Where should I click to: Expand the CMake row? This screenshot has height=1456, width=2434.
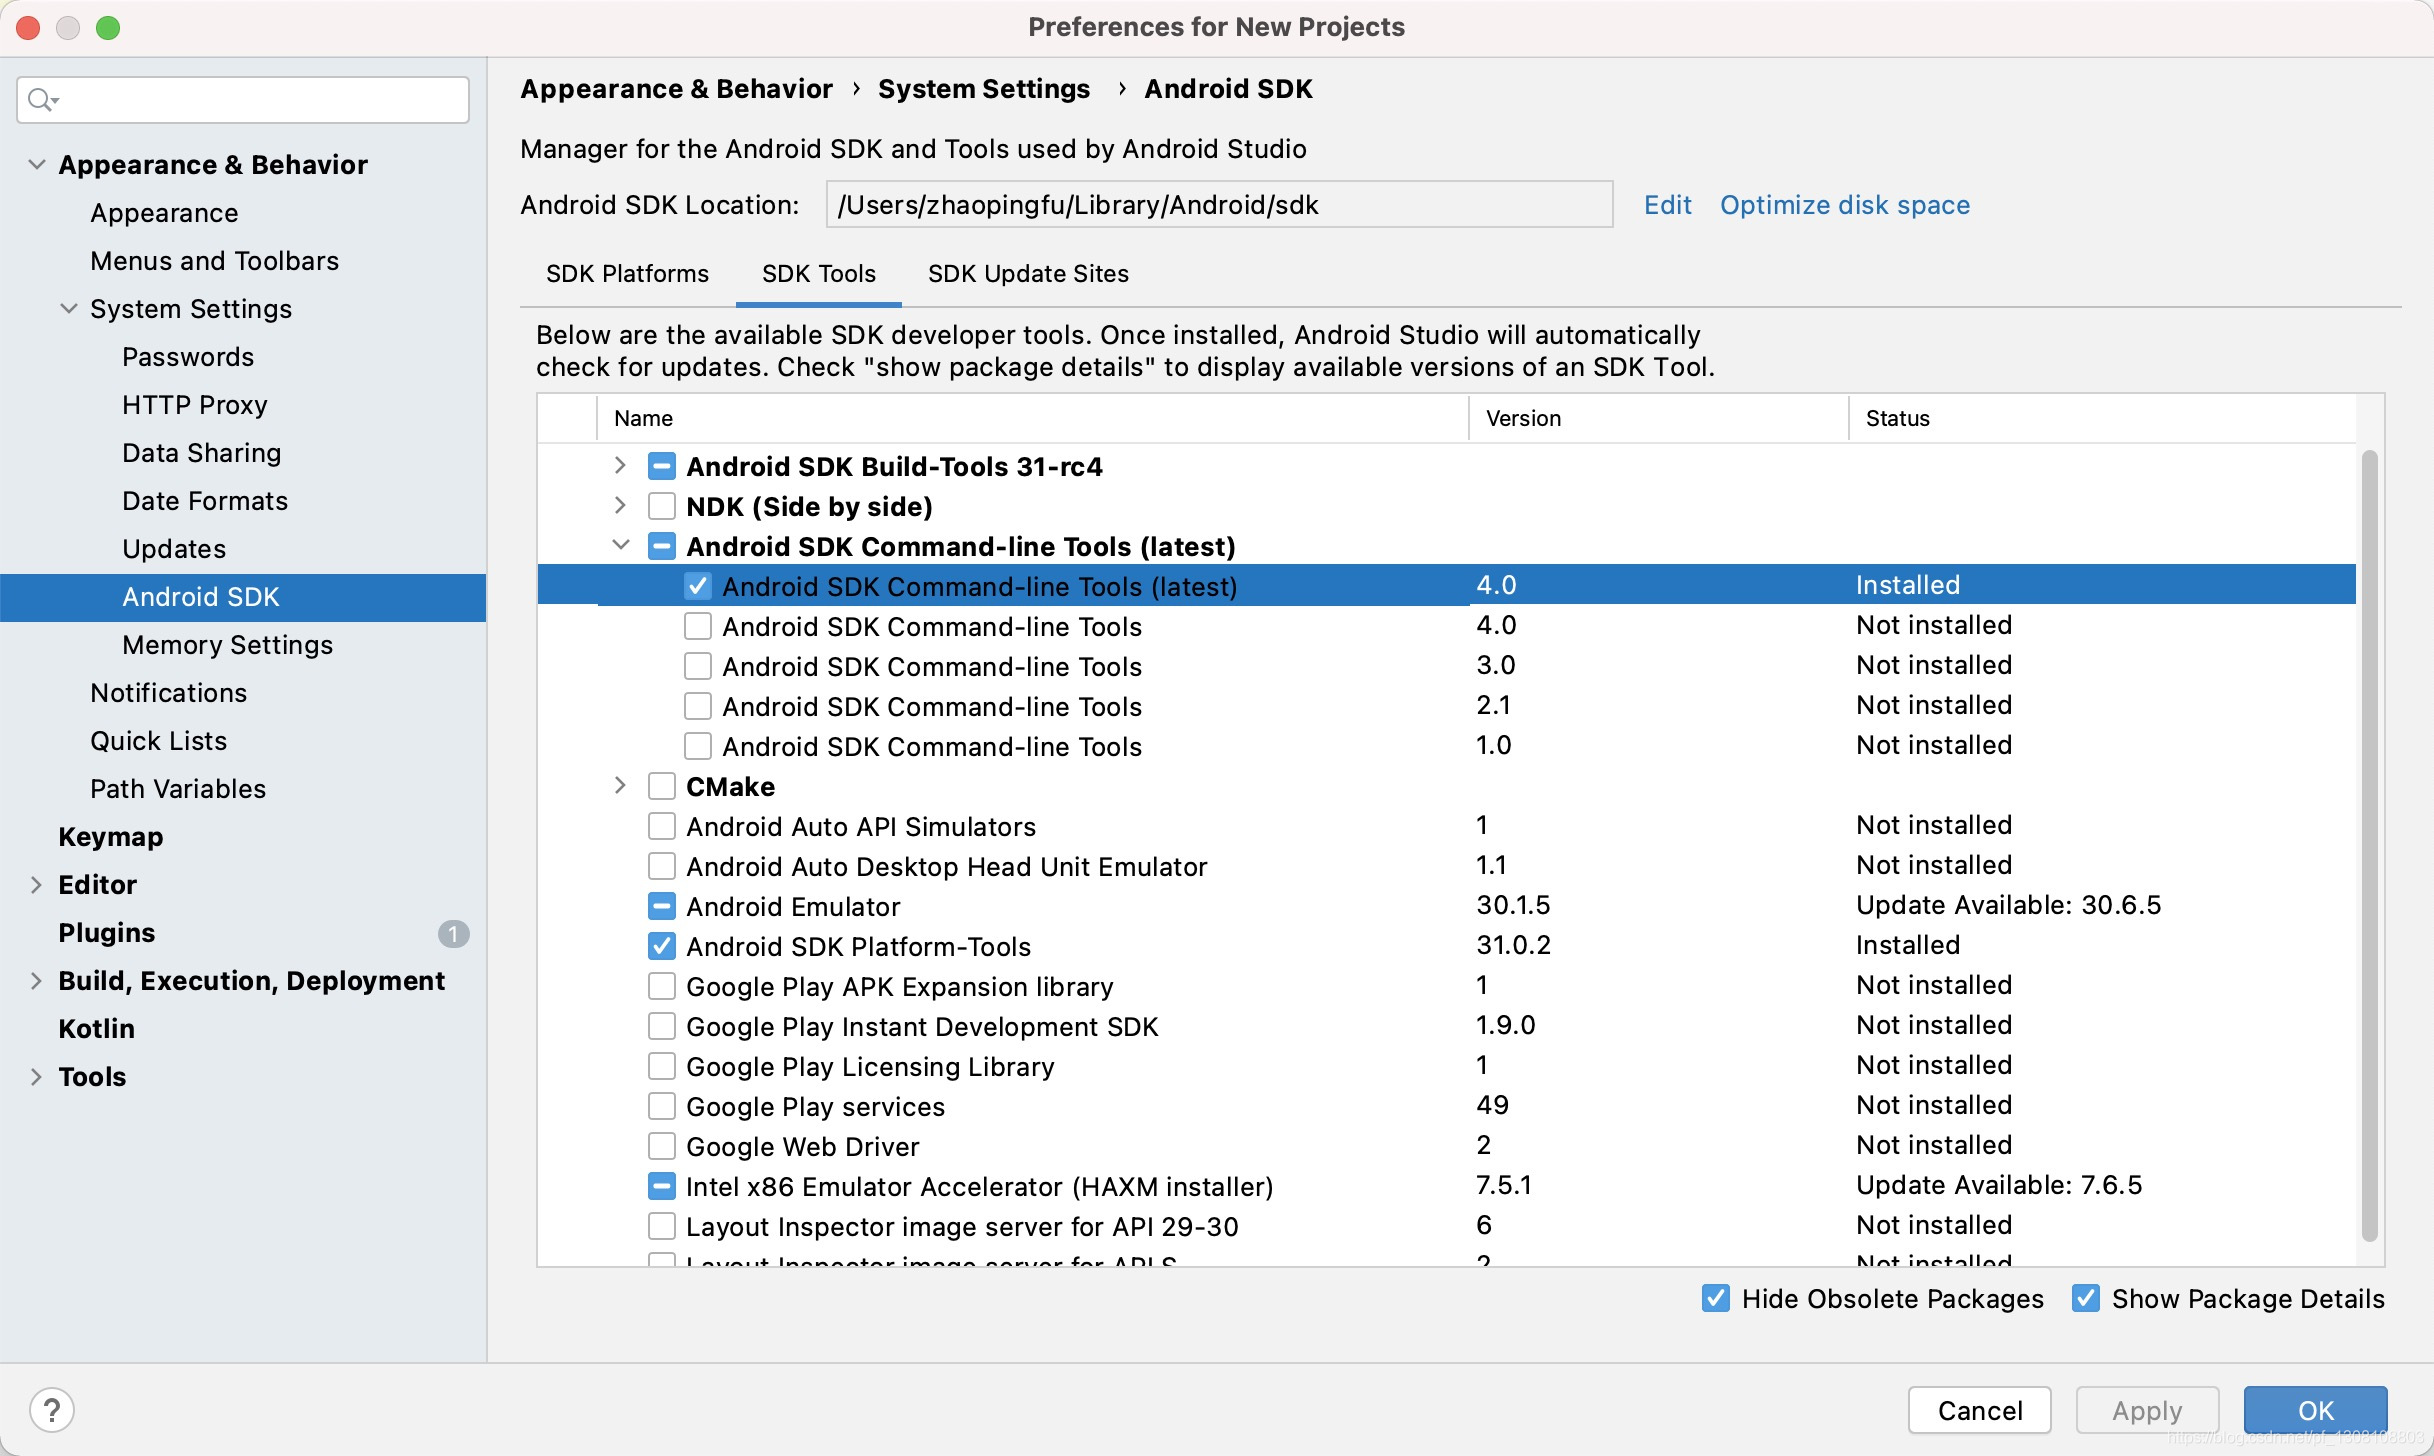coord(620,786)
